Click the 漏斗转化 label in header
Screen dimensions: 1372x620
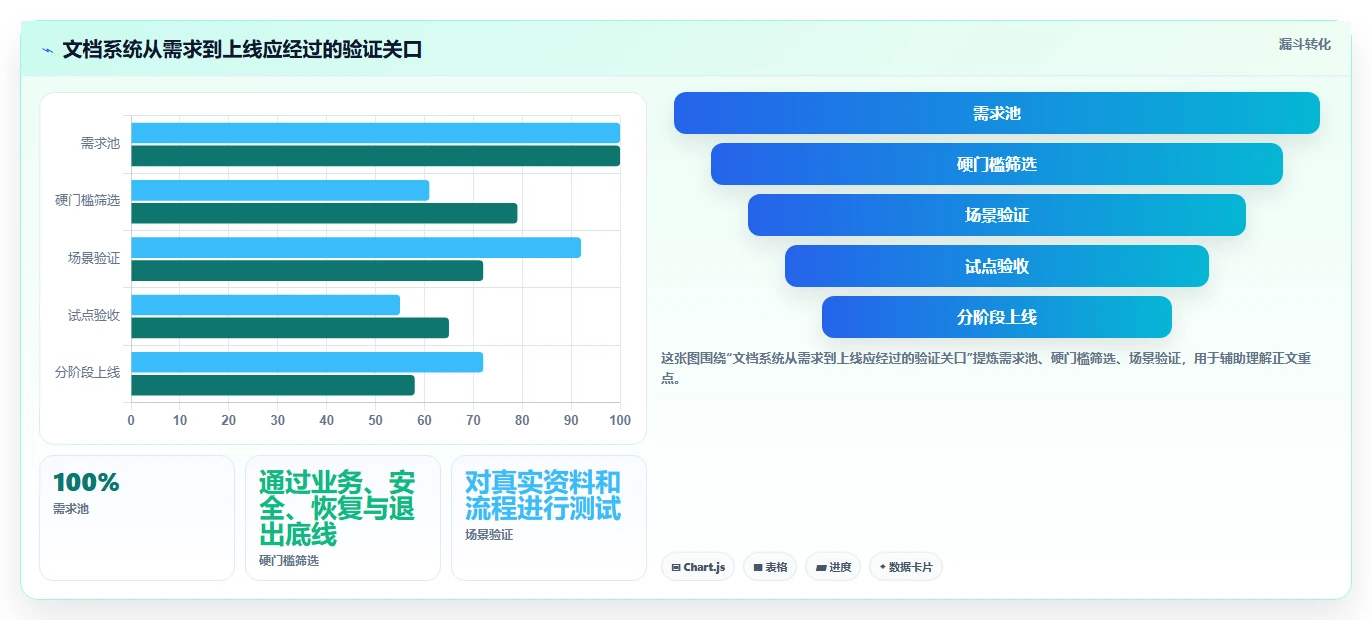(x=1304, y=44)
